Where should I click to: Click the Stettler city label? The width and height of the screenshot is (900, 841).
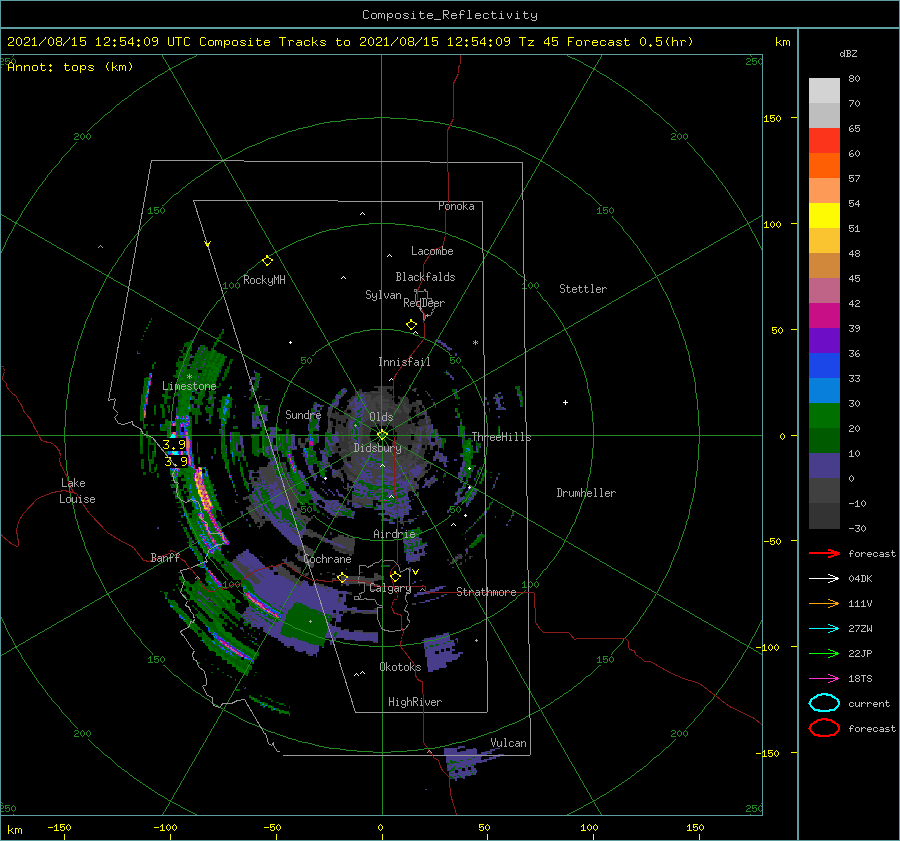click(x=583, y=289)
